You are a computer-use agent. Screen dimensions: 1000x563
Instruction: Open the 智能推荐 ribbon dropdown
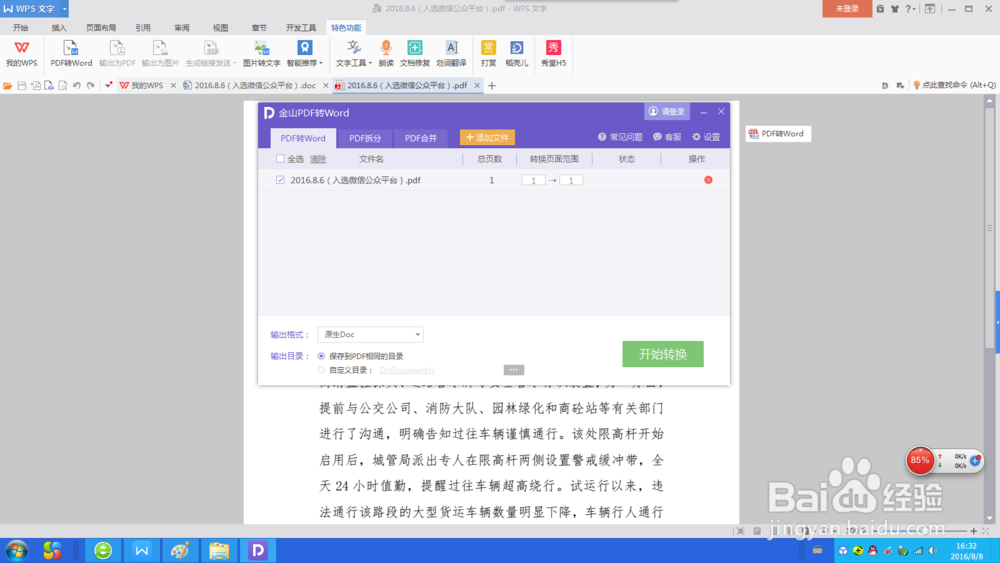tap(304, 54)
